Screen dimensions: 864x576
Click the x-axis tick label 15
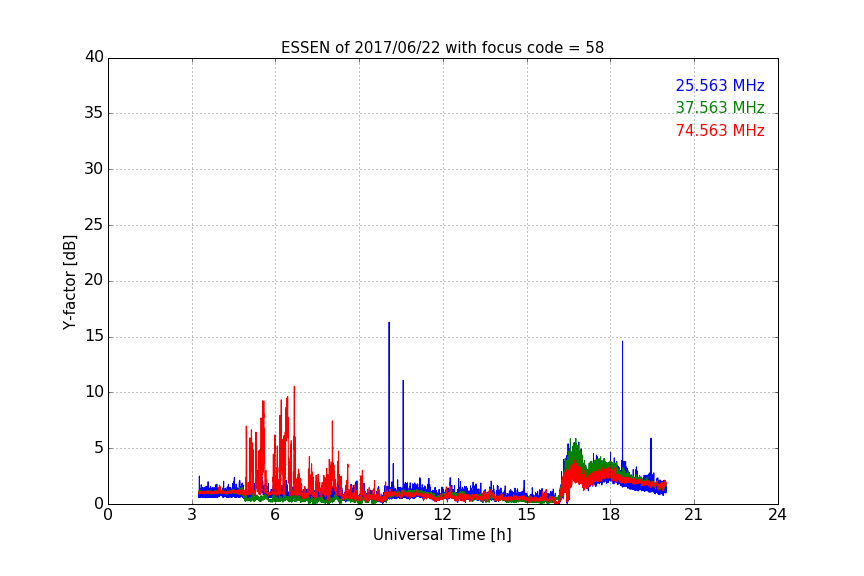(527, 515)
